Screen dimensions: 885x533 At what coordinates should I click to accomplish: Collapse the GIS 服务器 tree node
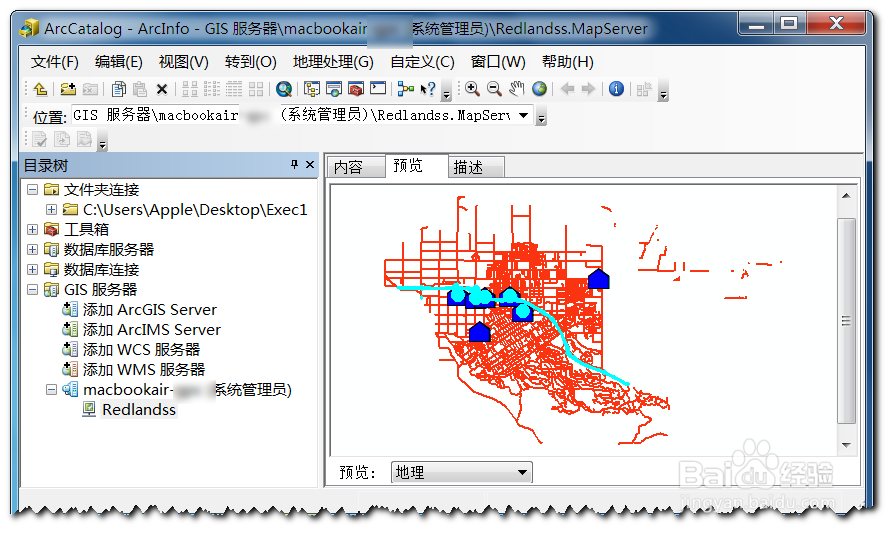[33, 290]
